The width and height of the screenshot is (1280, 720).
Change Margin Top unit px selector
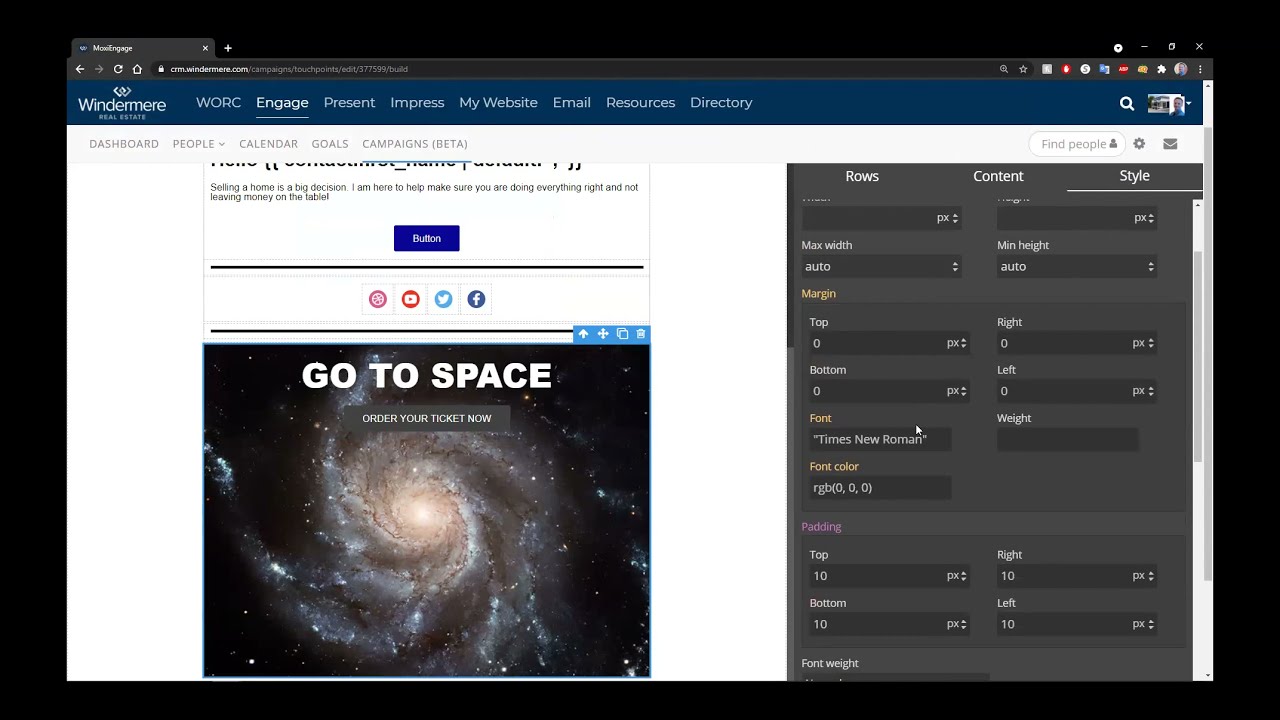tap(957, 343)
